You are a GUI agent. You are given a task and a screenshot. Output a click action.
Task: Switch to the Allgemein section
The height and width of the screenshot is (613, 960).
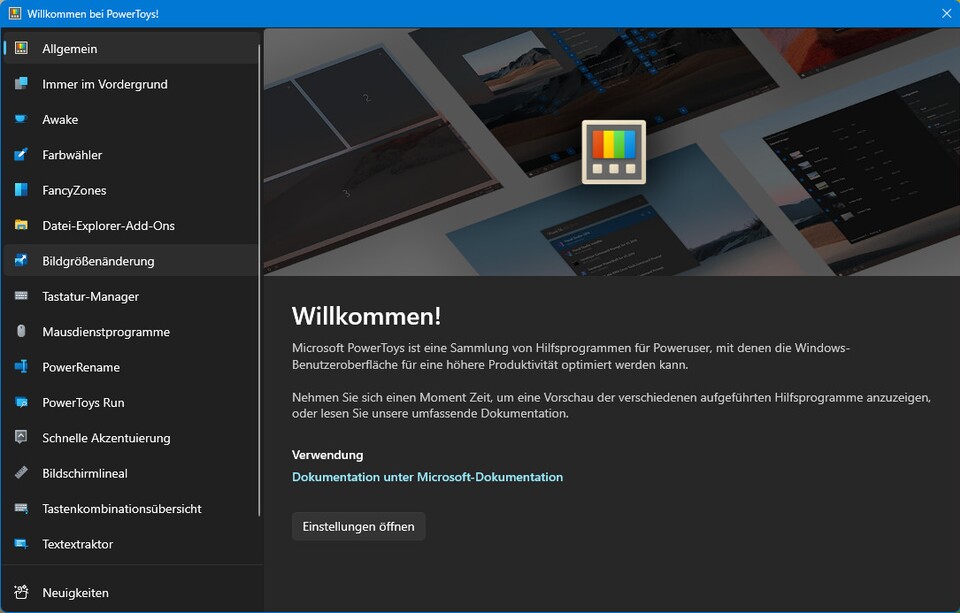[68, 47]
